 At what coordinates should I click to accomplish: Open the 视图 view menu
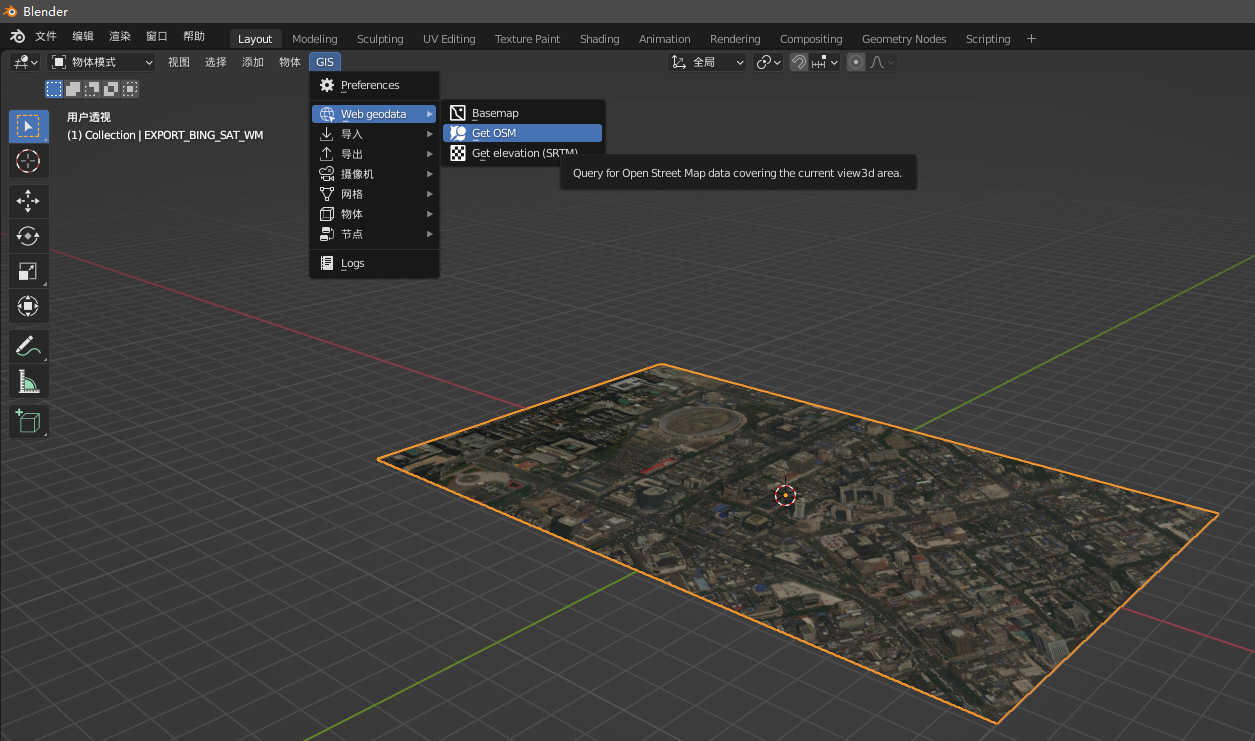[179, 62]
